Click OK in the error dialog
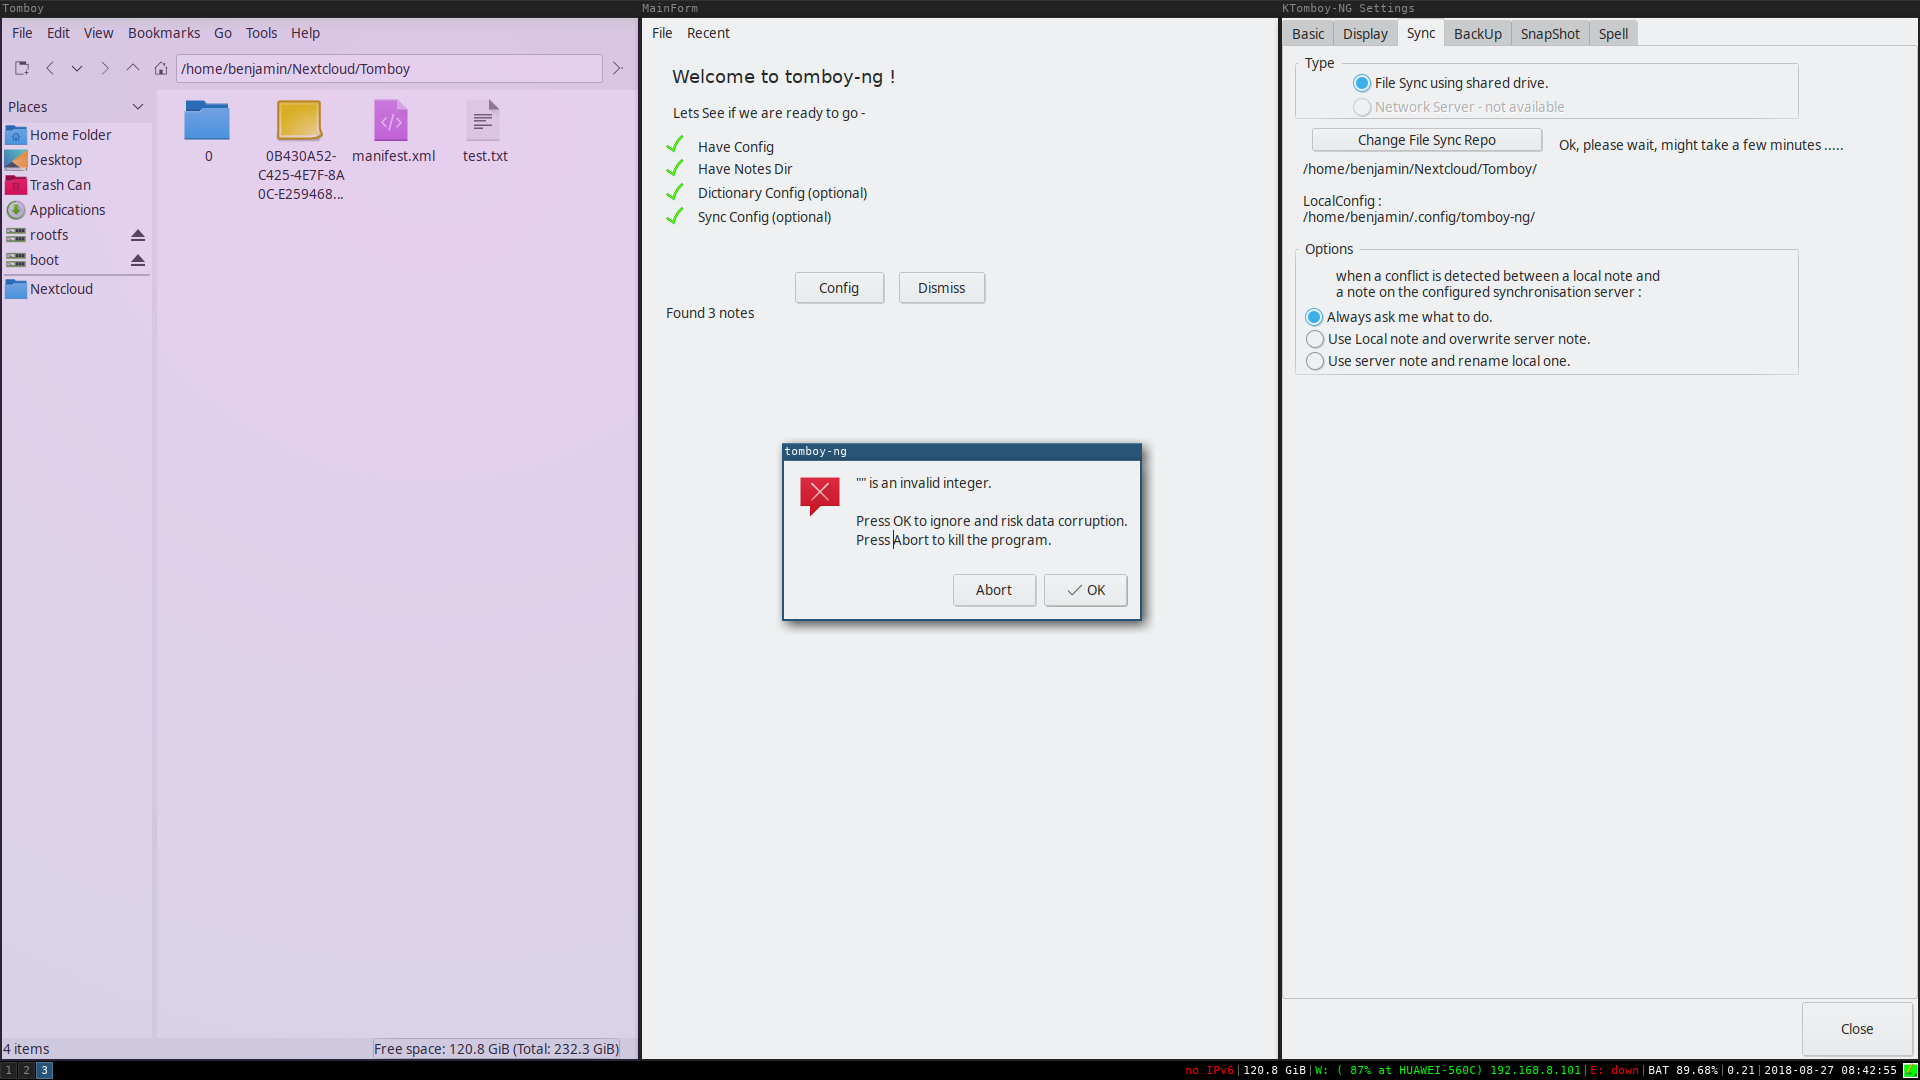This screenshot has height=1080, width=1920. (x=1086, y=590)
